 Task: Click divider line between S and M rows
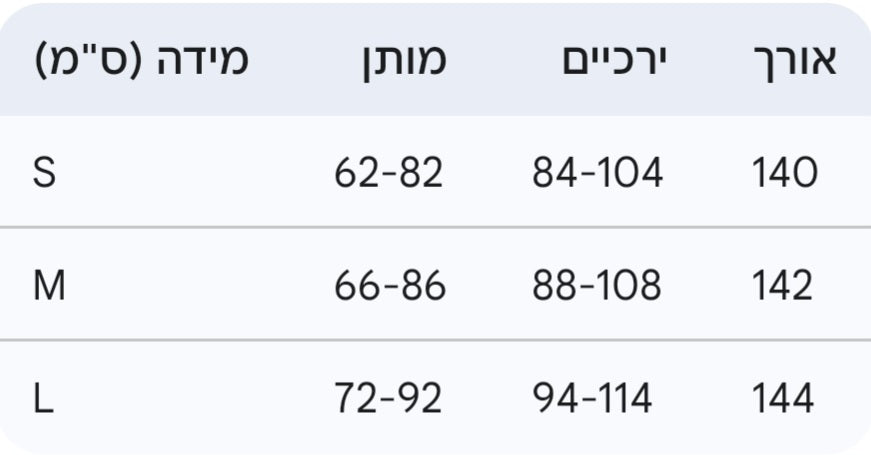(435, 228)
